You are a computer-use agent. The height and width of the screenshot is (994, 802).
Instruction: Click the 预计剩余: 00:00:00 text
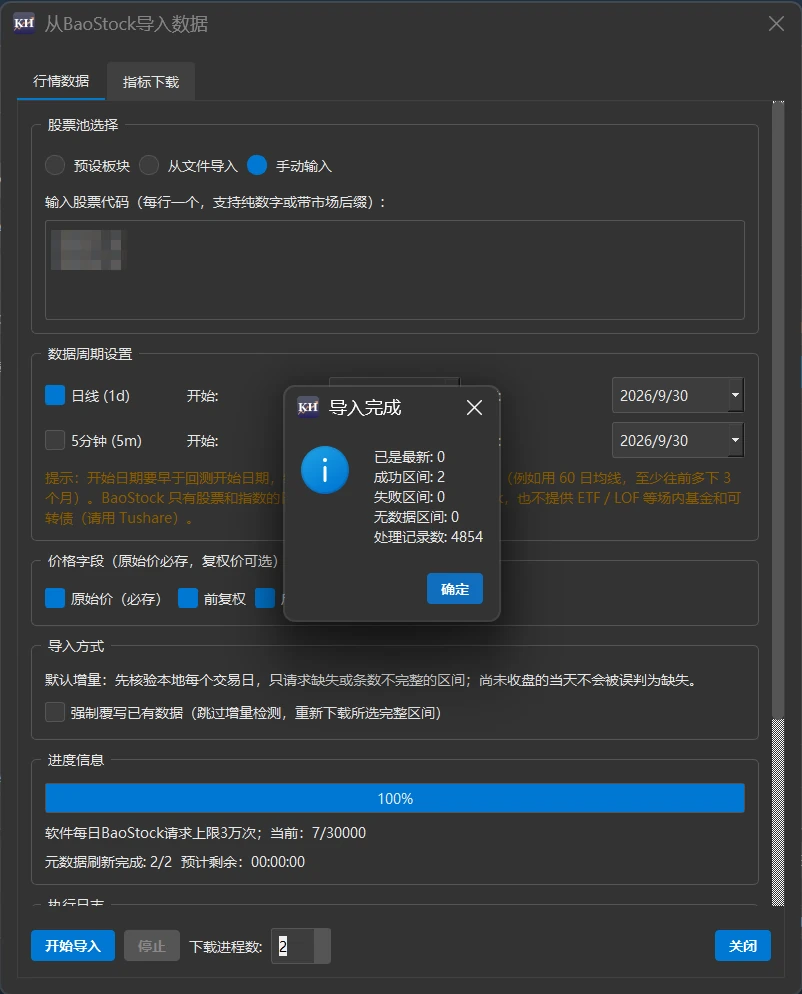point(243,862)
